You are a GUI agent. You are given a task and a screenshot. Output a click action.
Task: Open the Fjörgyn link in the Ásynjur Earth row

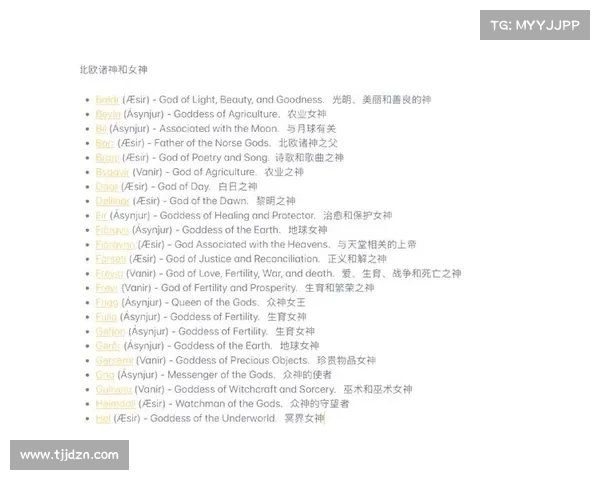pyautogui.click(x=112, y=230)
